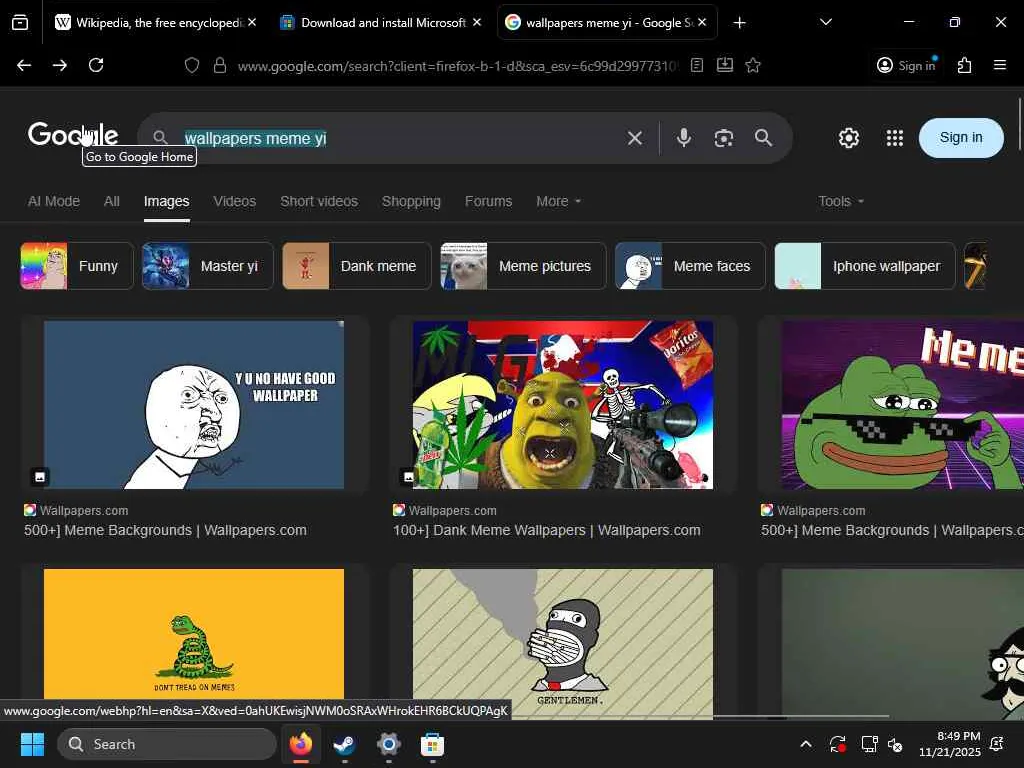Expand the Tools dropdown
This screenshot has width=1024, height=768.
pos(840,201)
